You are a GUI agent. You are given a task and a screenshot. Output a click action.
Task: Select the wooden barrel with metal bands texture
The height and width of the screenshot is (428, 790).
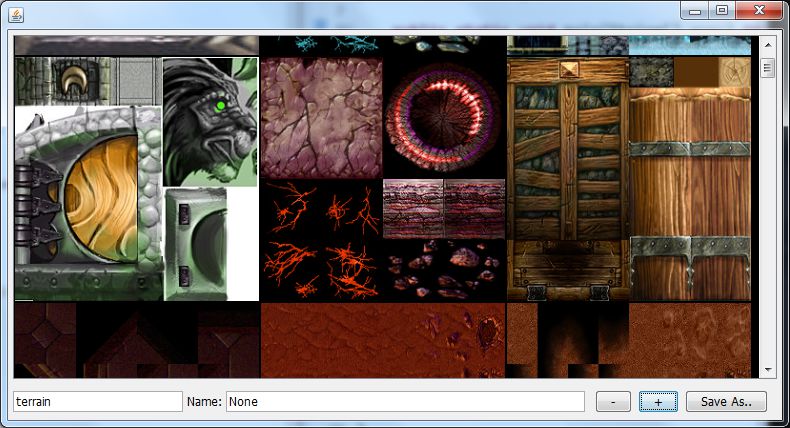point(690,194)
